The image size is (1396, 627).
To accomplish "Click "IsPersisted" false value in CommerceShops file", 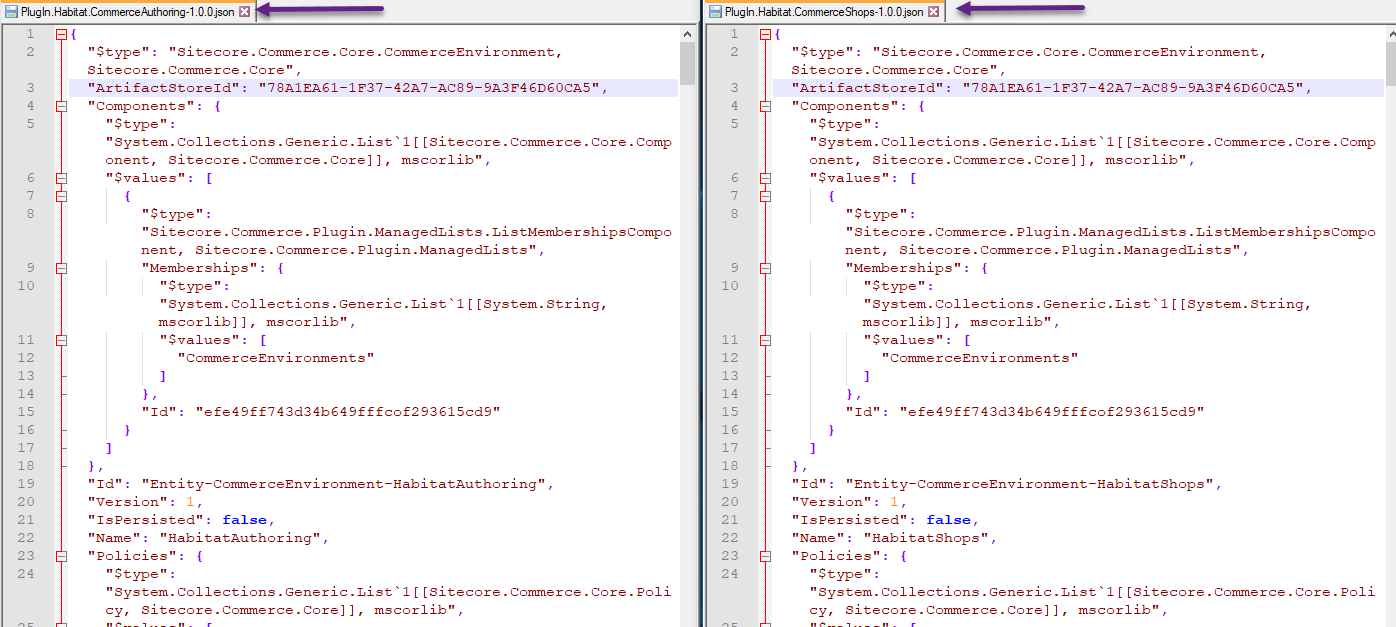I will 949,520.
